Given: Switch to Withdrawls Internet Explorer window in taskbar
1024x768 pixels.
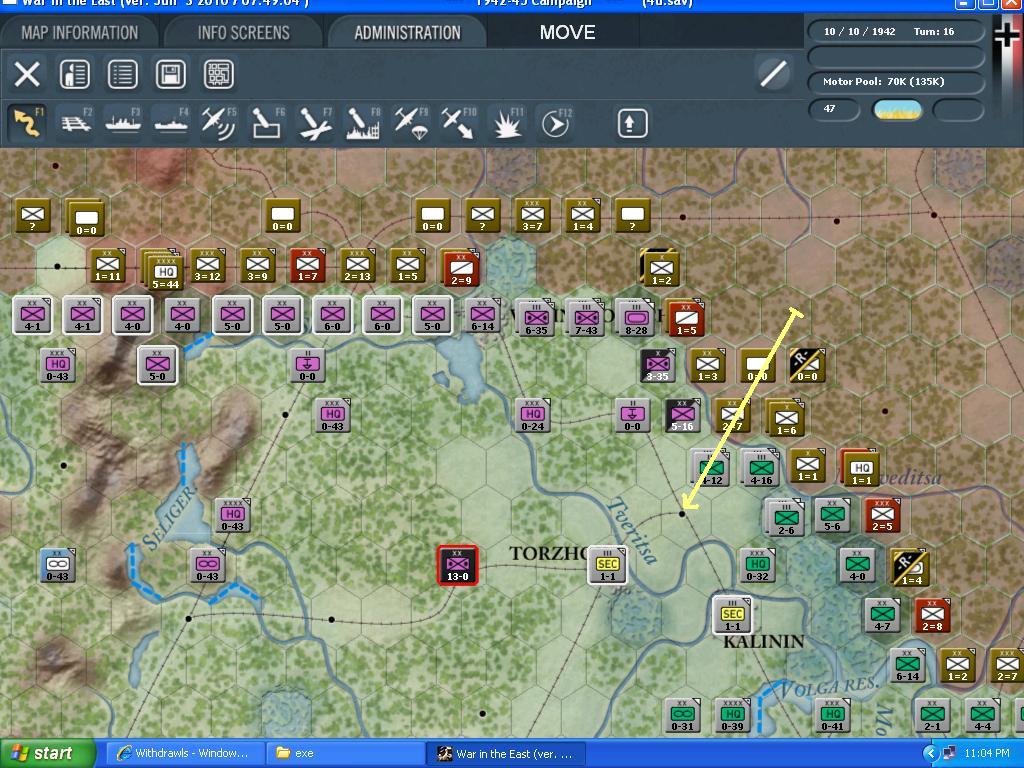Looking at the screenshot, I should 184,753.
